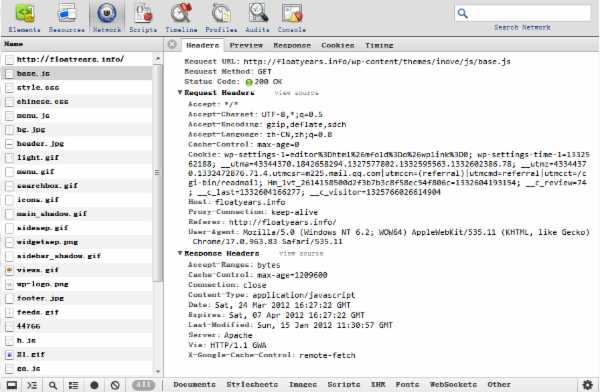Filter by Images

click(x=303, y=384)
